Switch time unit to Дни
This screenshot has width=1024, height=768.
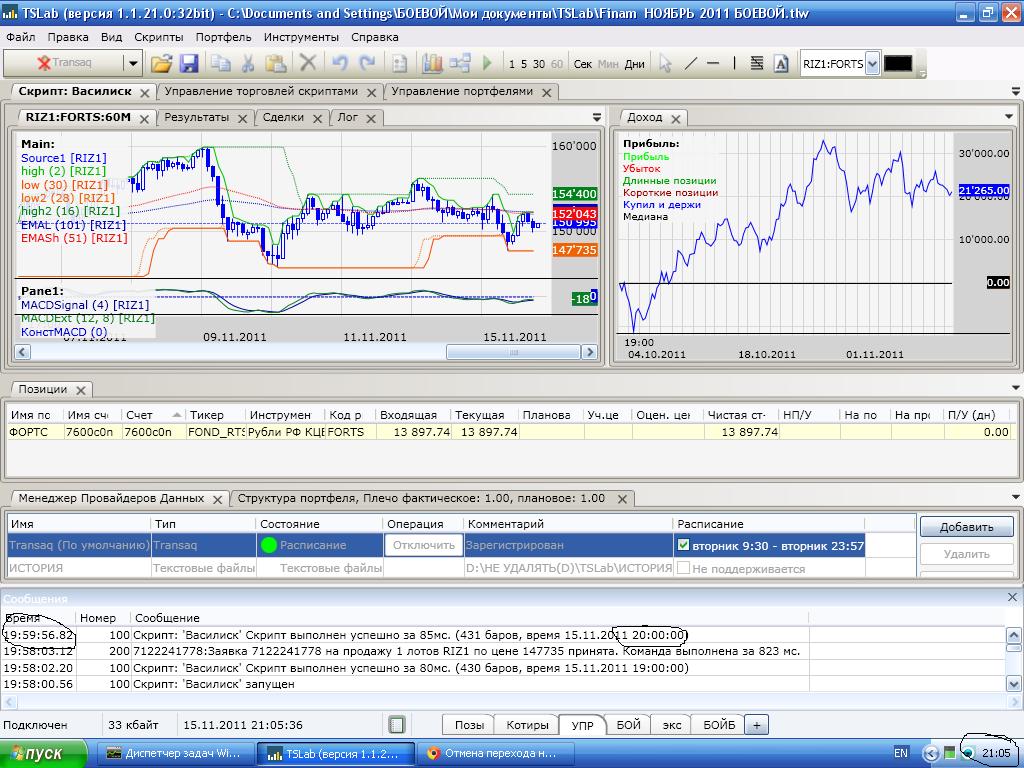(634, 64)
